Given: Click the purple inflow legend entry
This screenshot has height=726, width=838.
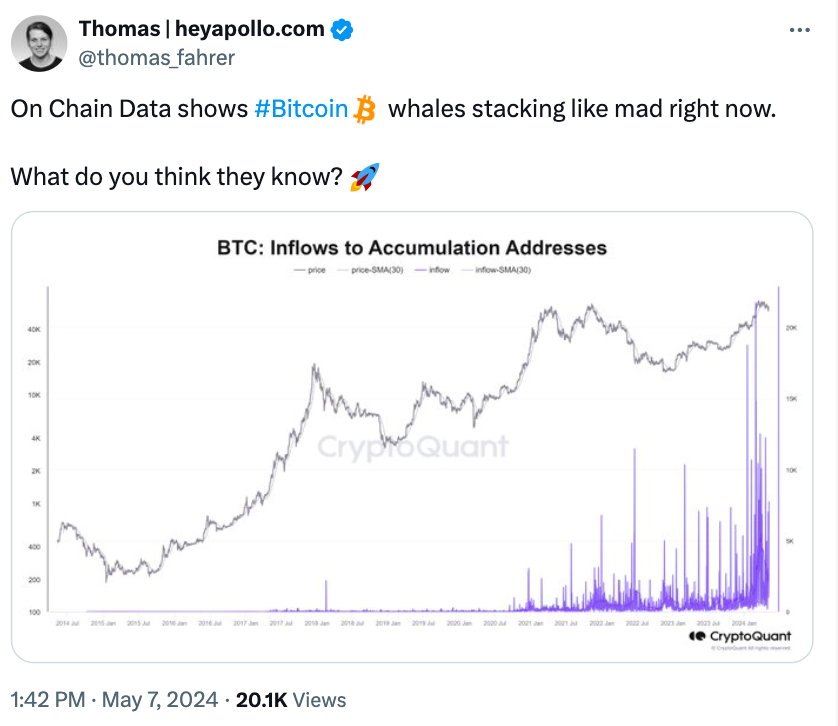Looking at the screenshot, I should coord(432,270).
